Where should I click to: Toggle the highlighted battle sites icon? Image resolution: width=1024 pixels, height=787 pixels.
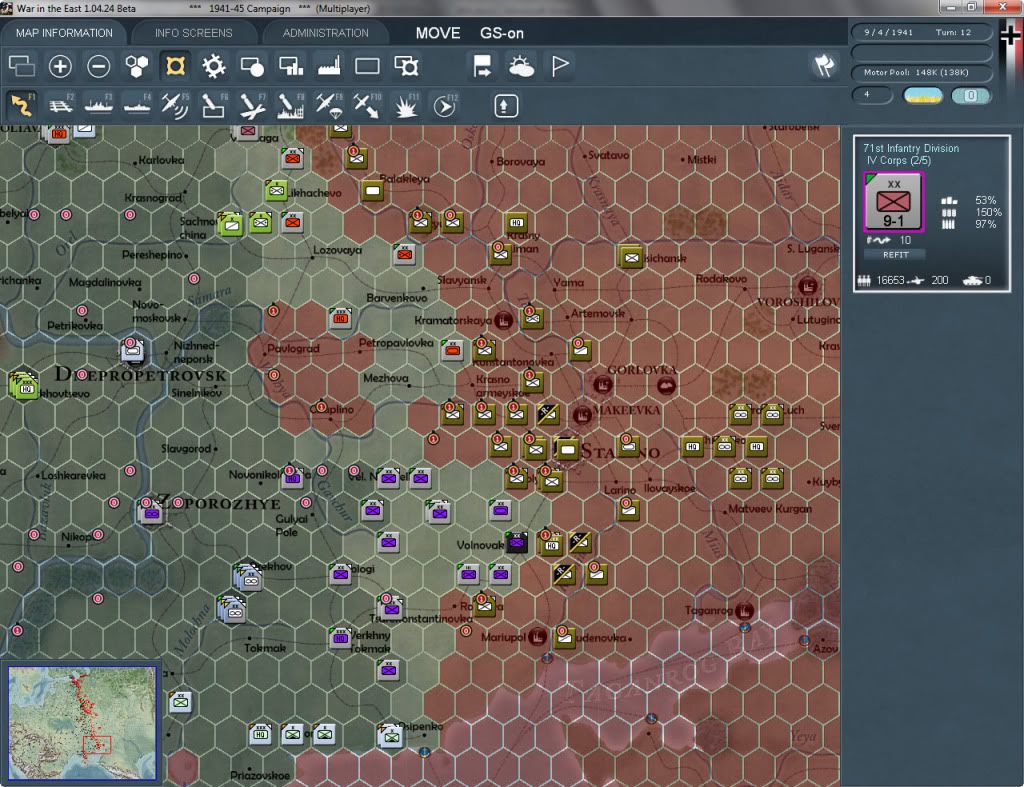coord(175,65)
